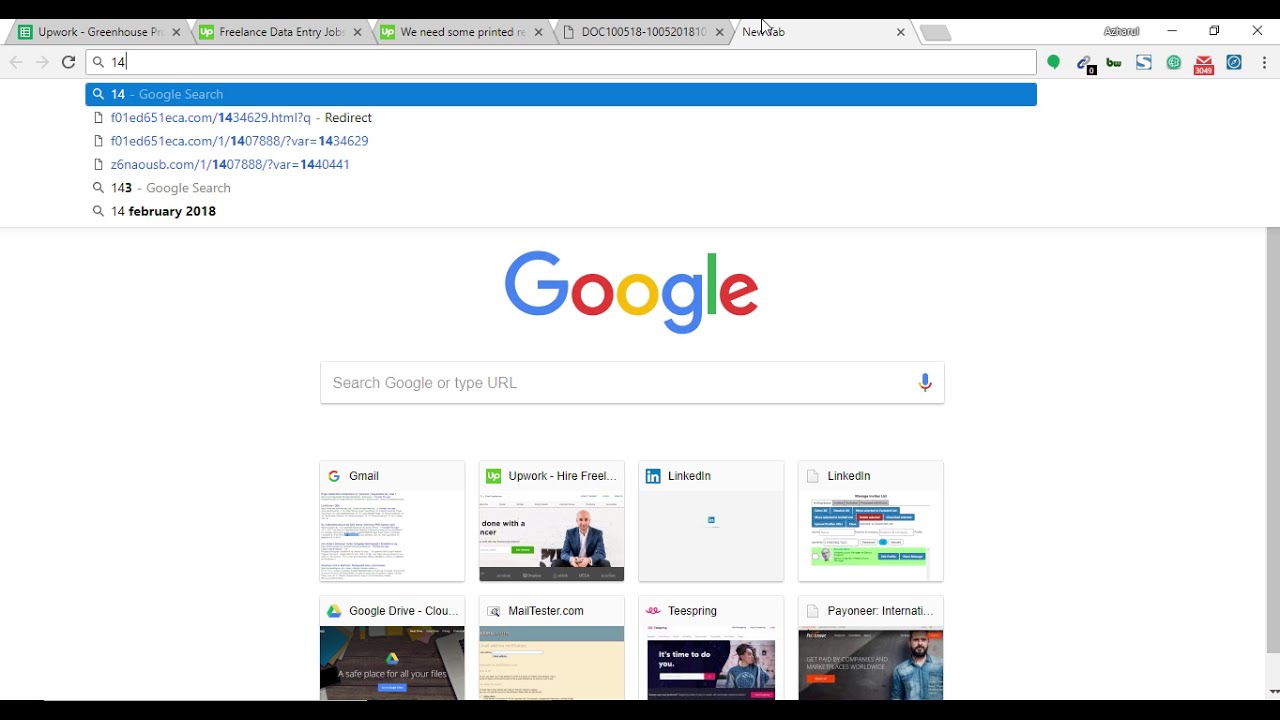Image resolution: width=1280 pixels, height=720 pixels.
Task: Go back using the browser back arrow
Action: point(16,62)
